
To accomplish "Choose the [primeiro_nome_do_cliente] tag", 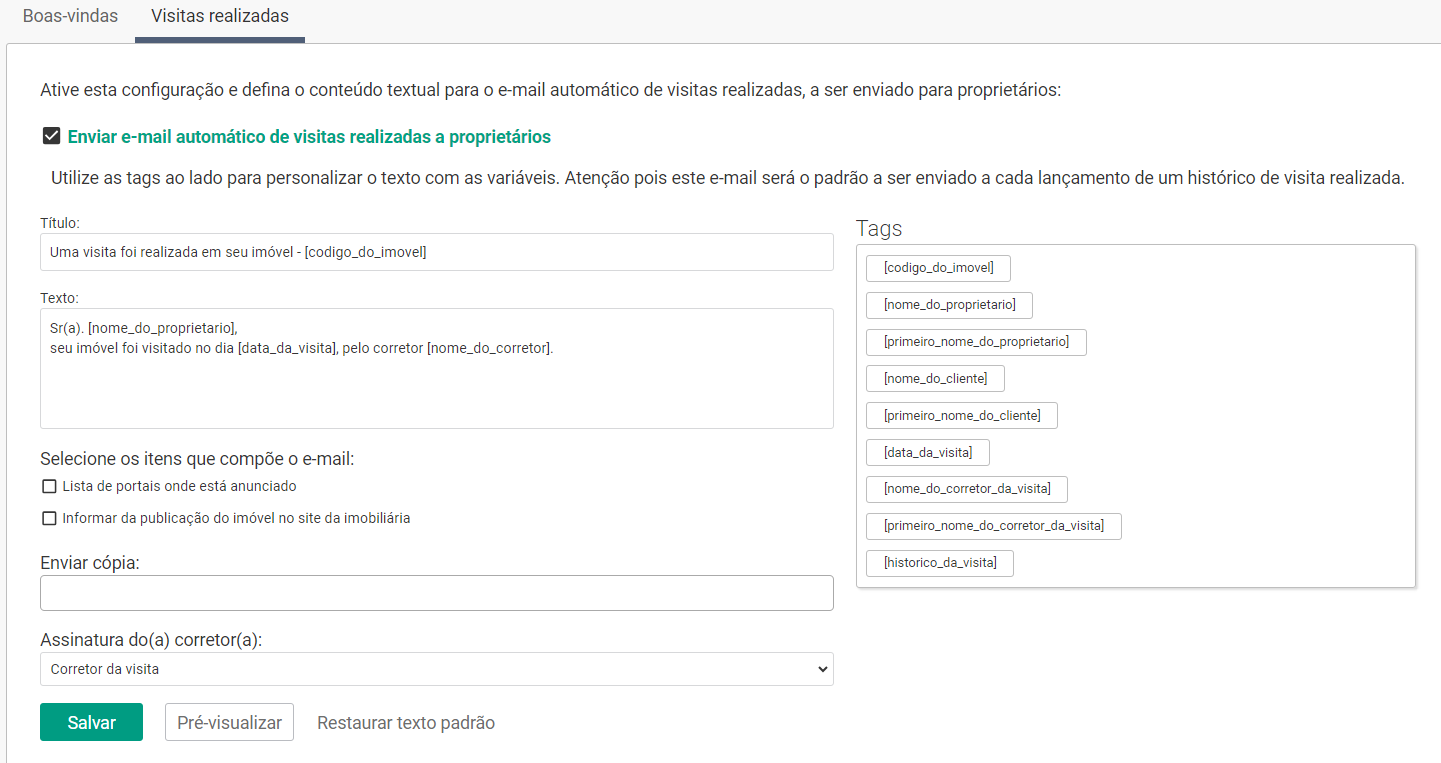I will pyautogui.click(x=962, y=416).
